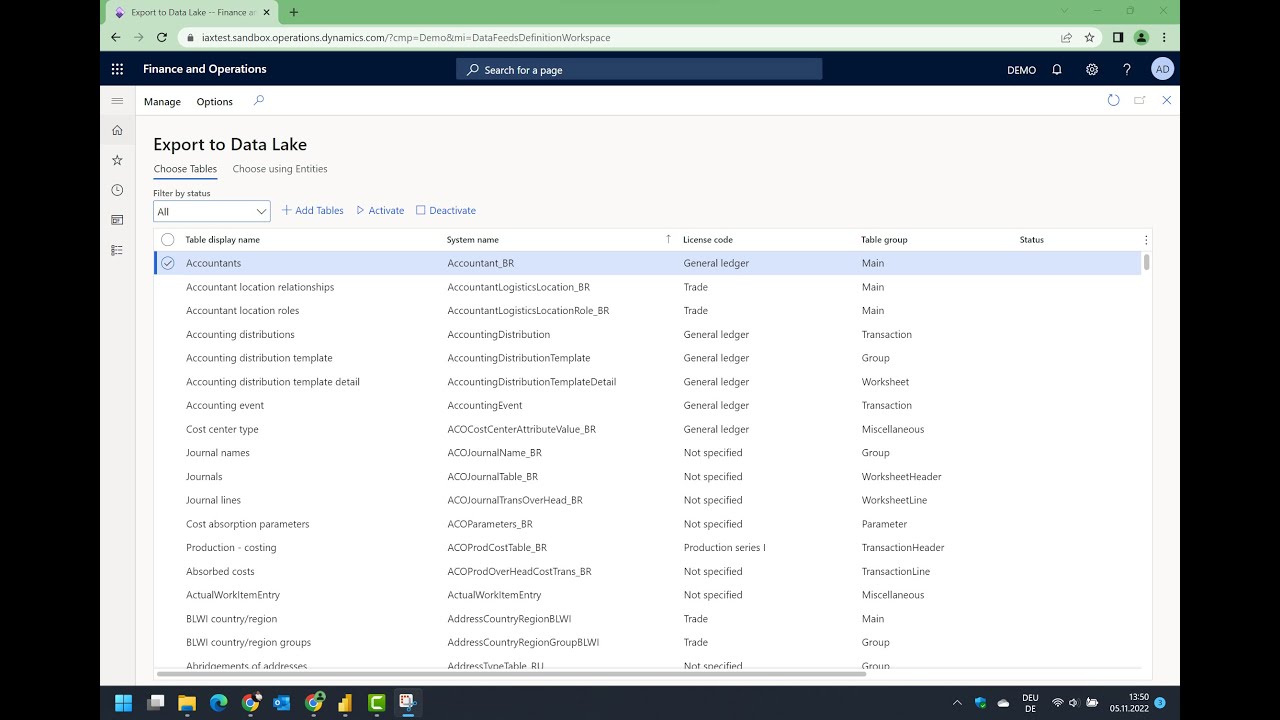Open Recent clock icon in the sidebar
This screenshot has width=1280, height=720.
pos(117,190)
